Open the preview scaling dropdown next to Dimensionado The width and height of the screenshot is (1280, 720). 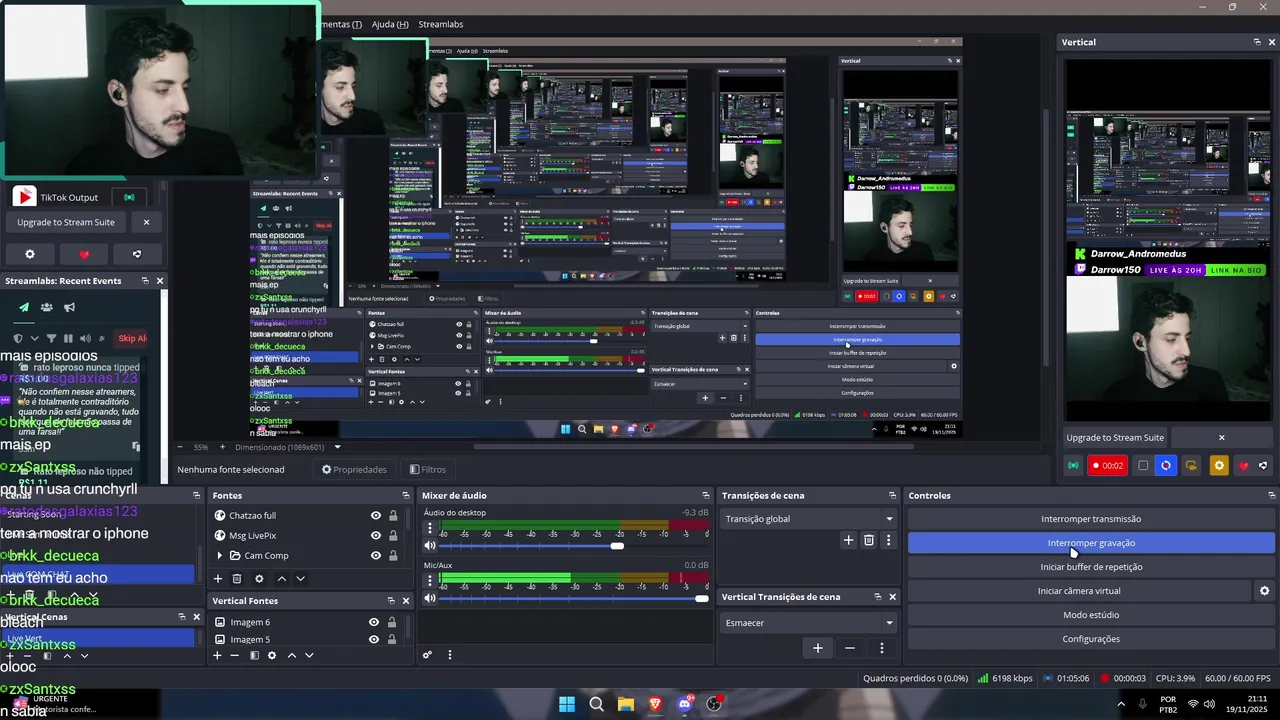point(337,447)
